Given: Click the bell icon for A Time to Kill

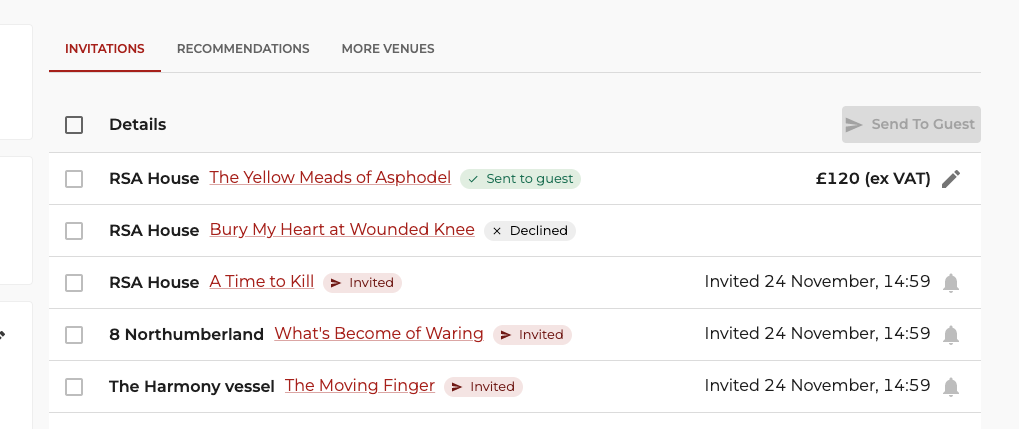Looking at the screenshot, I should 951,283.
